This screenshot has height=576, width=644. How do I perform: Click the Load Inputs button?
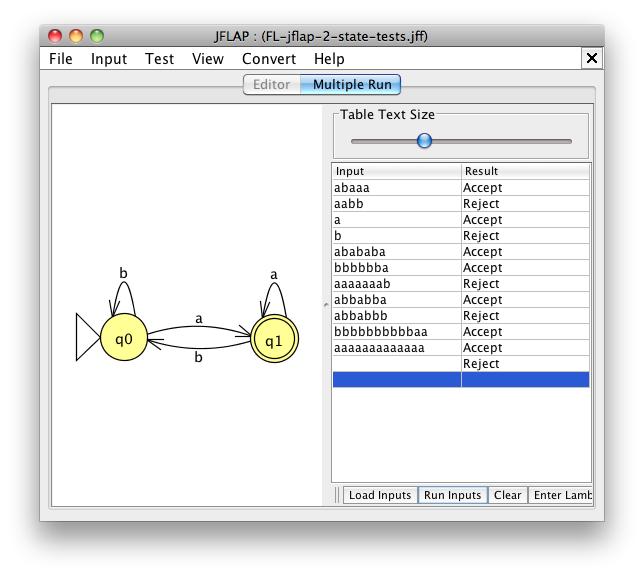click(380, 495)
